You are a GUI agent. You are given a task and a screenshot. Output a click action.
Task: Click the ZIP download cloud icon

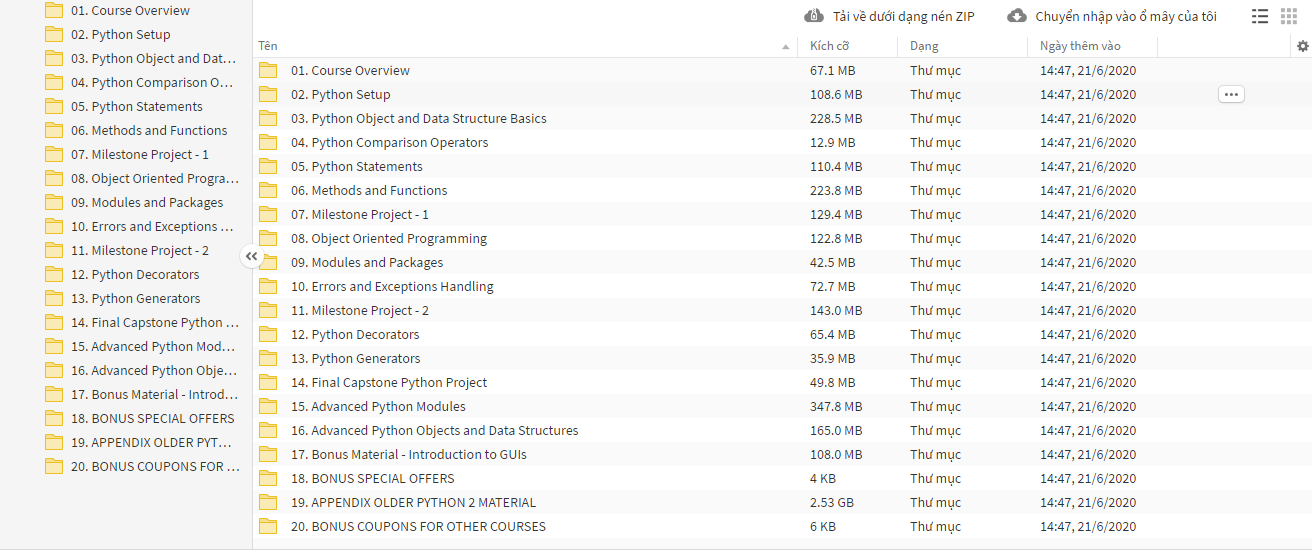tap(815, 16)
